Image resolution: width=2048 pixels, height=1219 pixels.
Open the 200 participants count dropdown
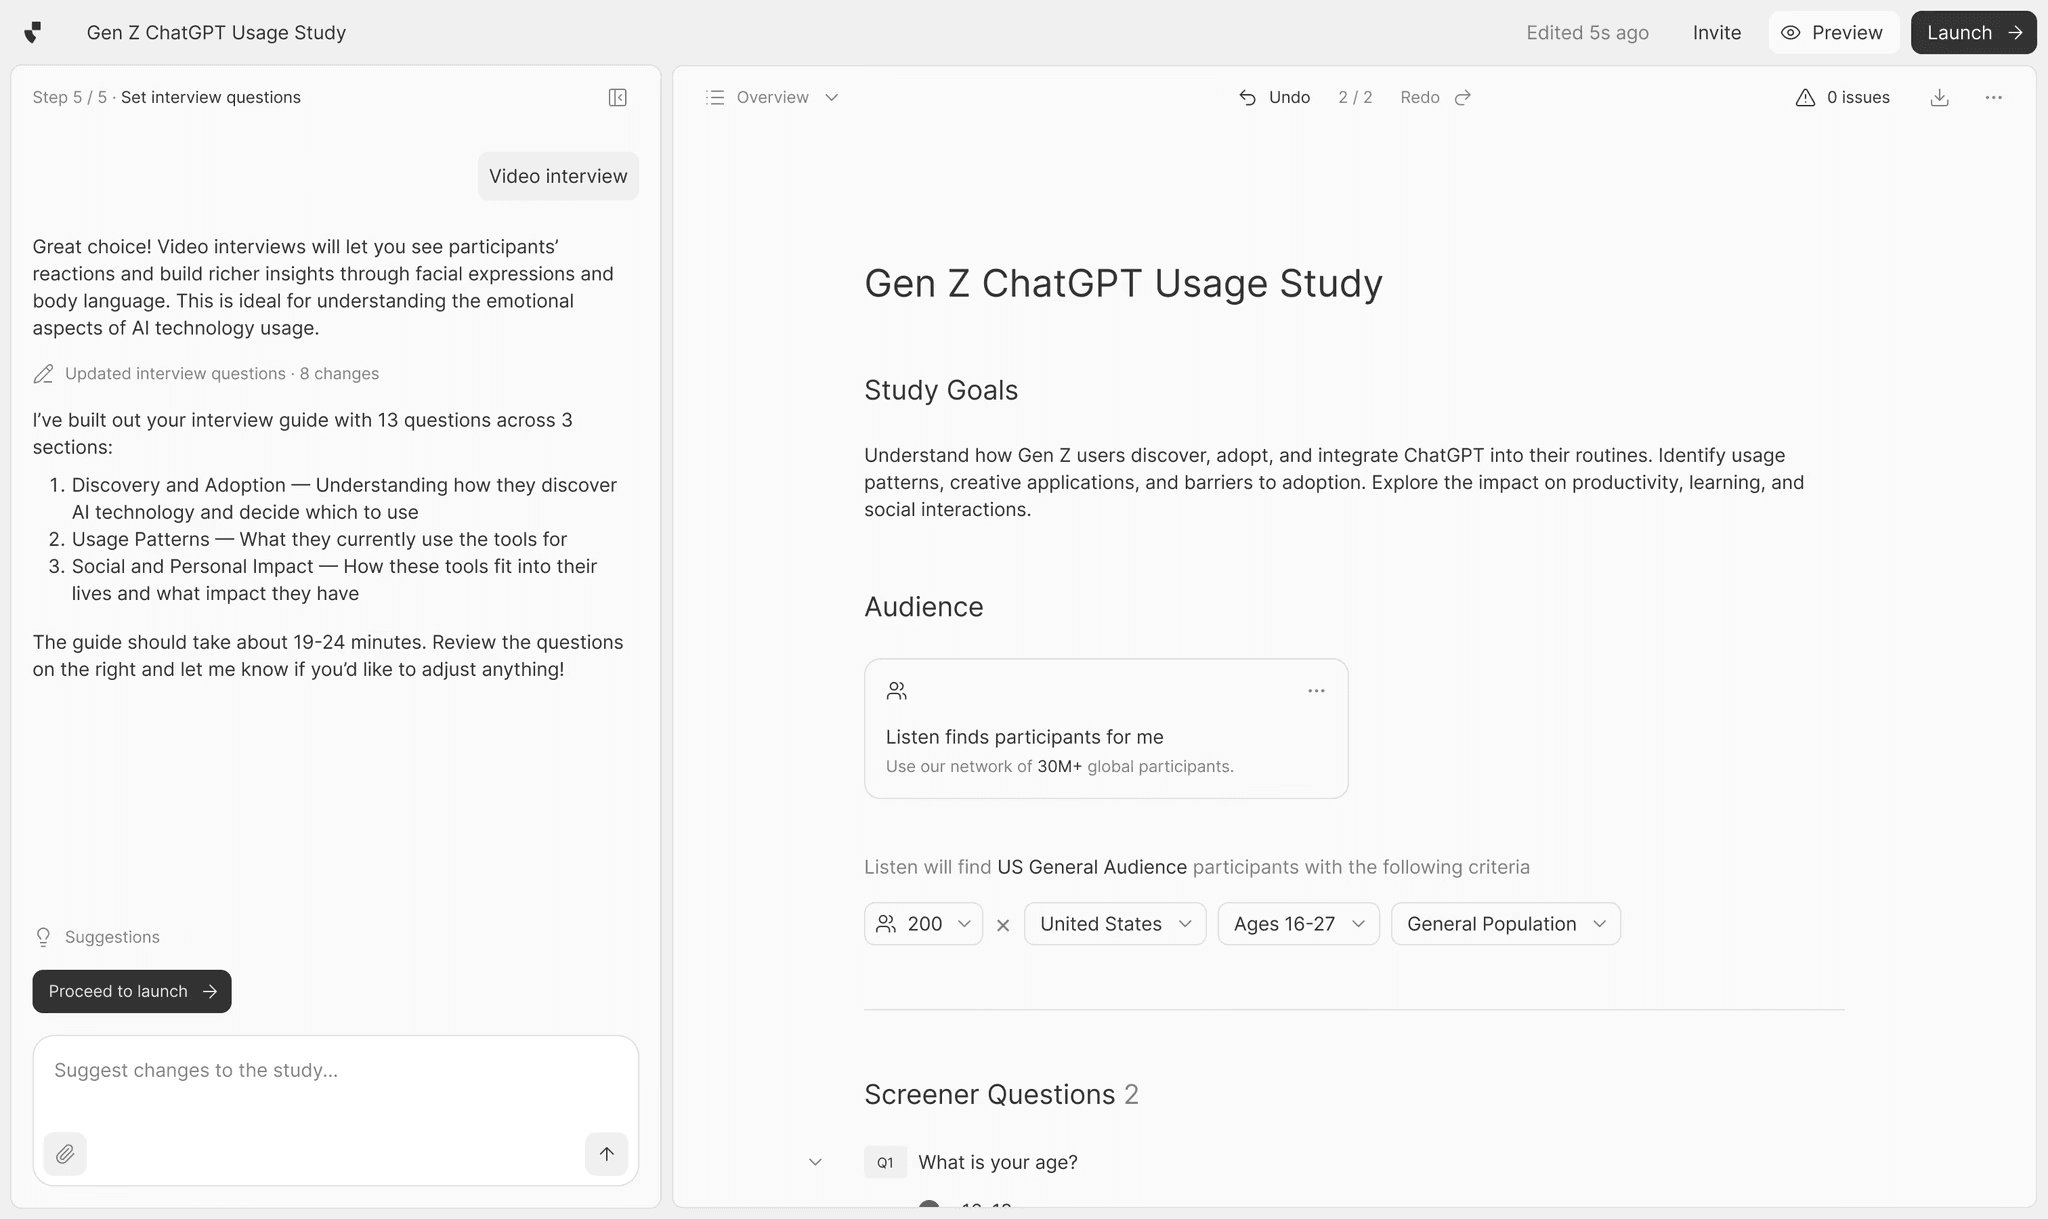pyautogui.click(x=923, y=924)
